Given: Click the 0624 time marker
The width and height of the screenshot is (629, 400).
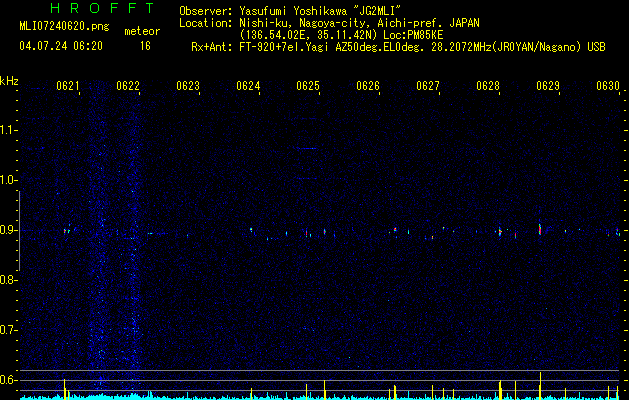Looking at the screenshot, I should pos(248,86).
